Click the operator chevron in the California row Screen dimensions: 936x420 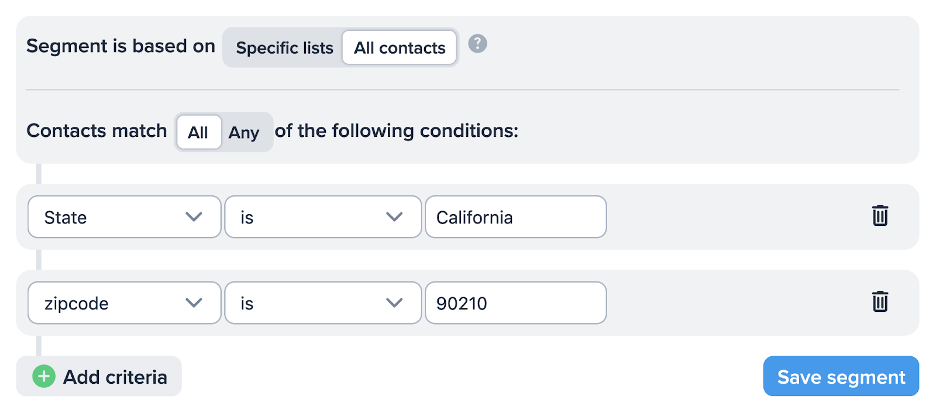pos(394,217)
